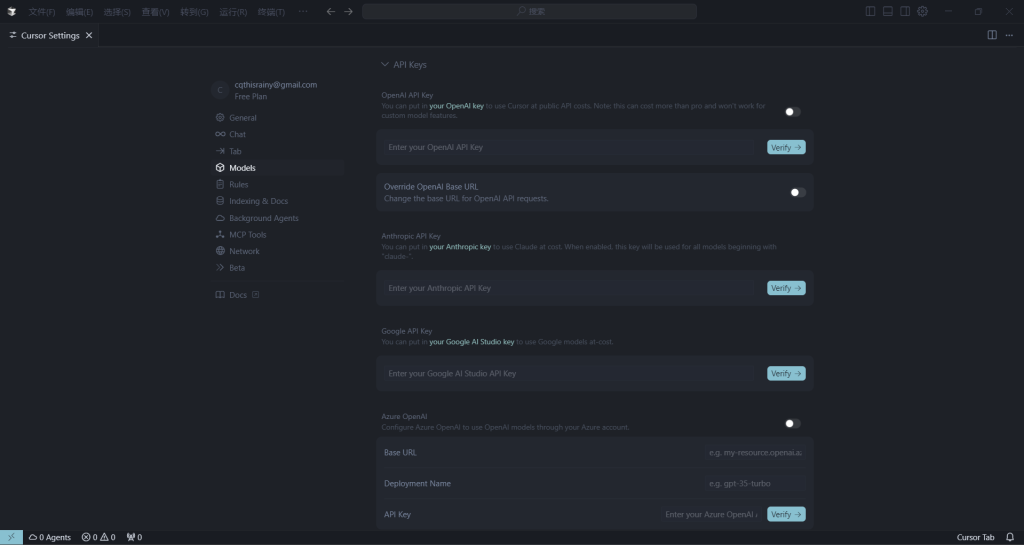Open the editor more actions ellipsis

click(1008, 35)
